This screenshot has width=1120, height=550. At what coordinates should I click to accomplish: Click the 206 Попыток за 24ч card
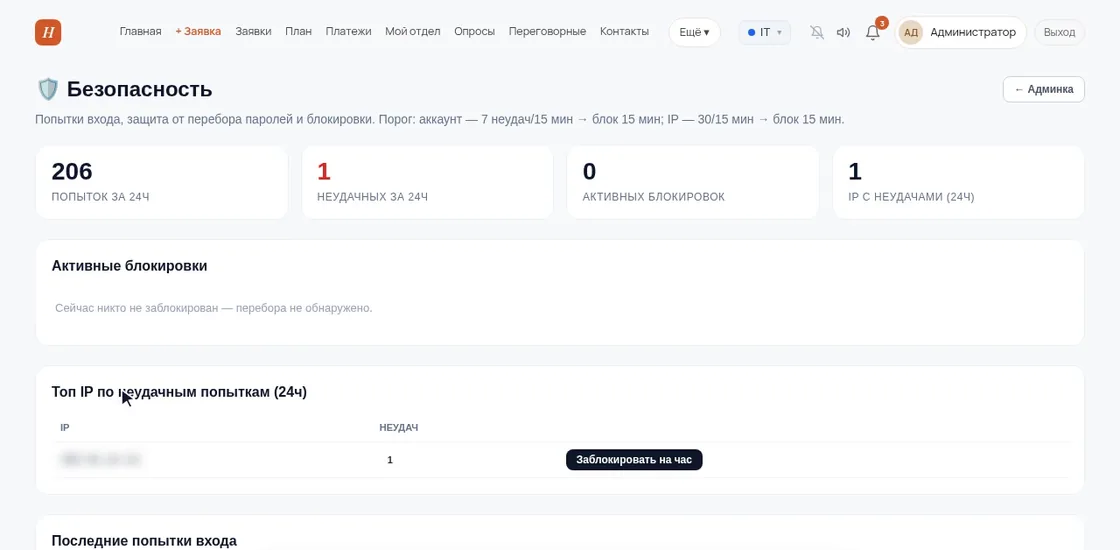tap(161, 182)
